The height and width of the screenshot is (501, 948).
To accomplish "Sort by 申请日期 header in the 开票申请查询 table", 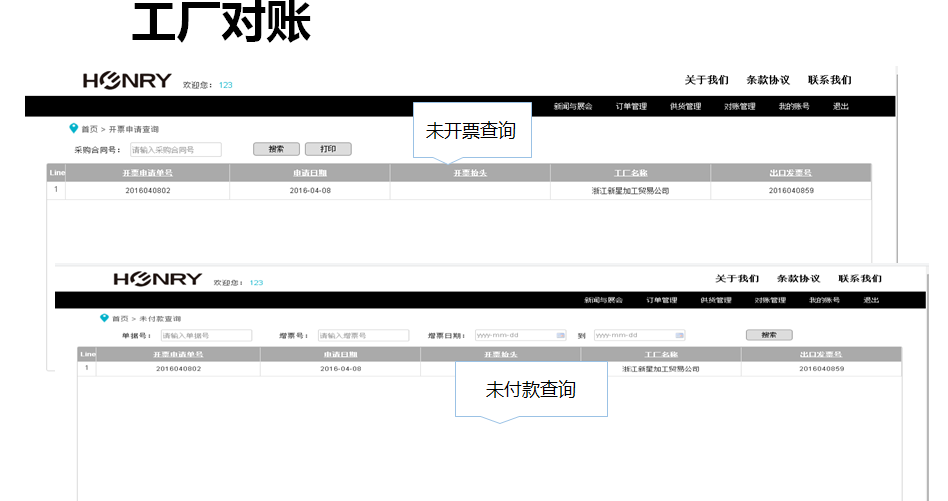I will (310, 173).
